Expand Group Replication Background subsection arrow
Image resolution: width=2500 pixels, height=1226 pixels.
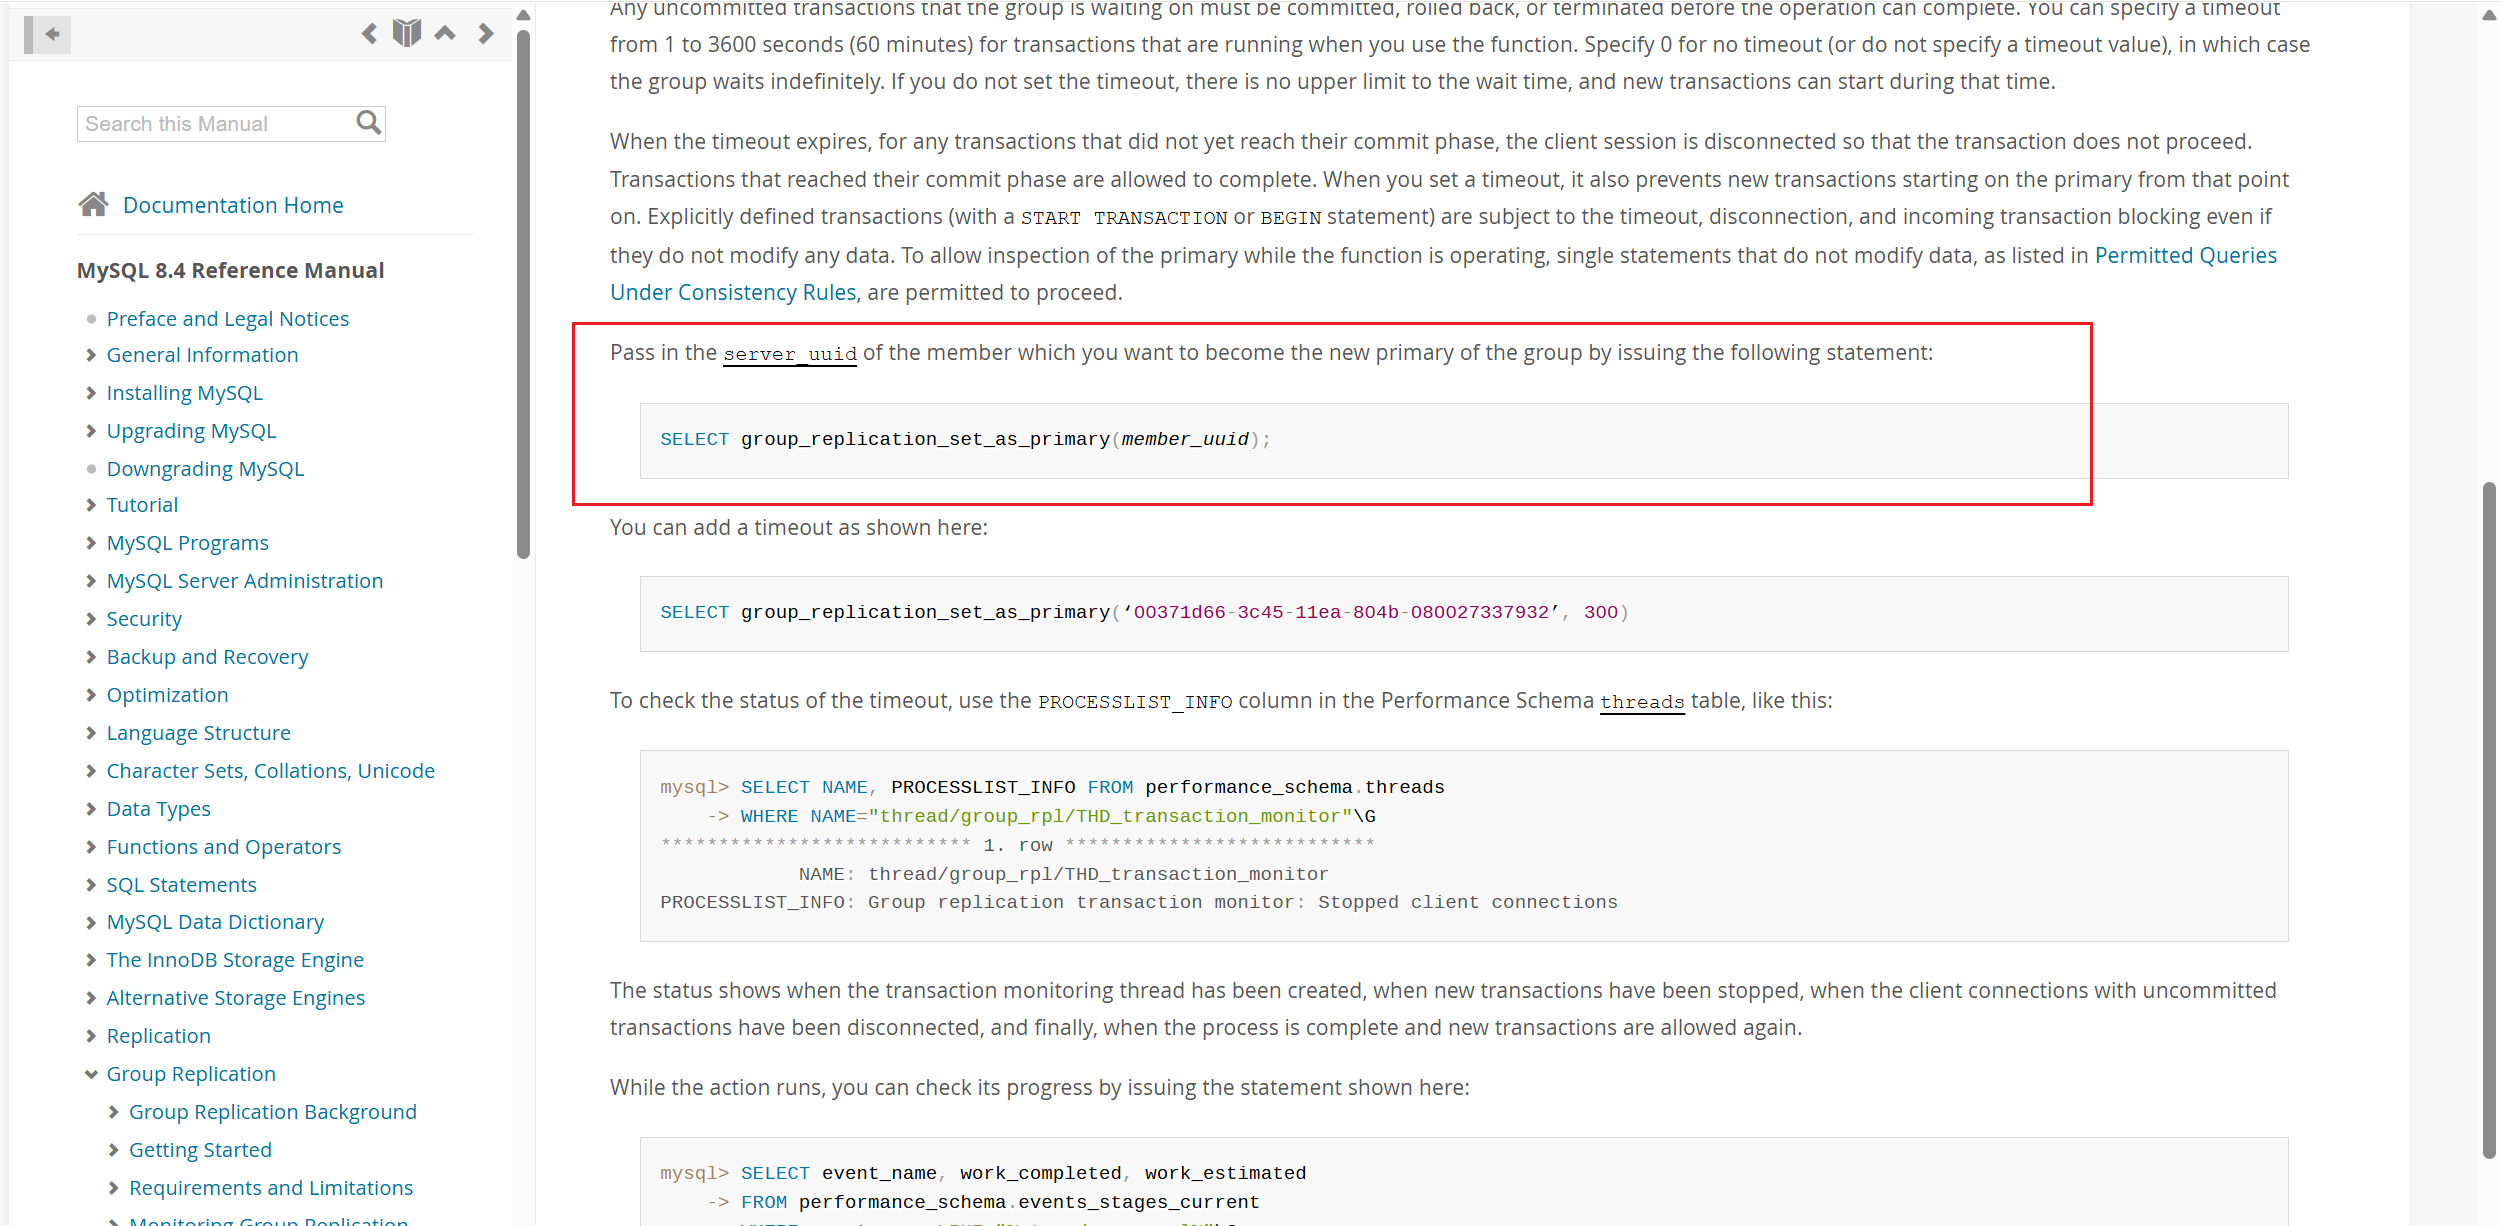(113, 1112)
